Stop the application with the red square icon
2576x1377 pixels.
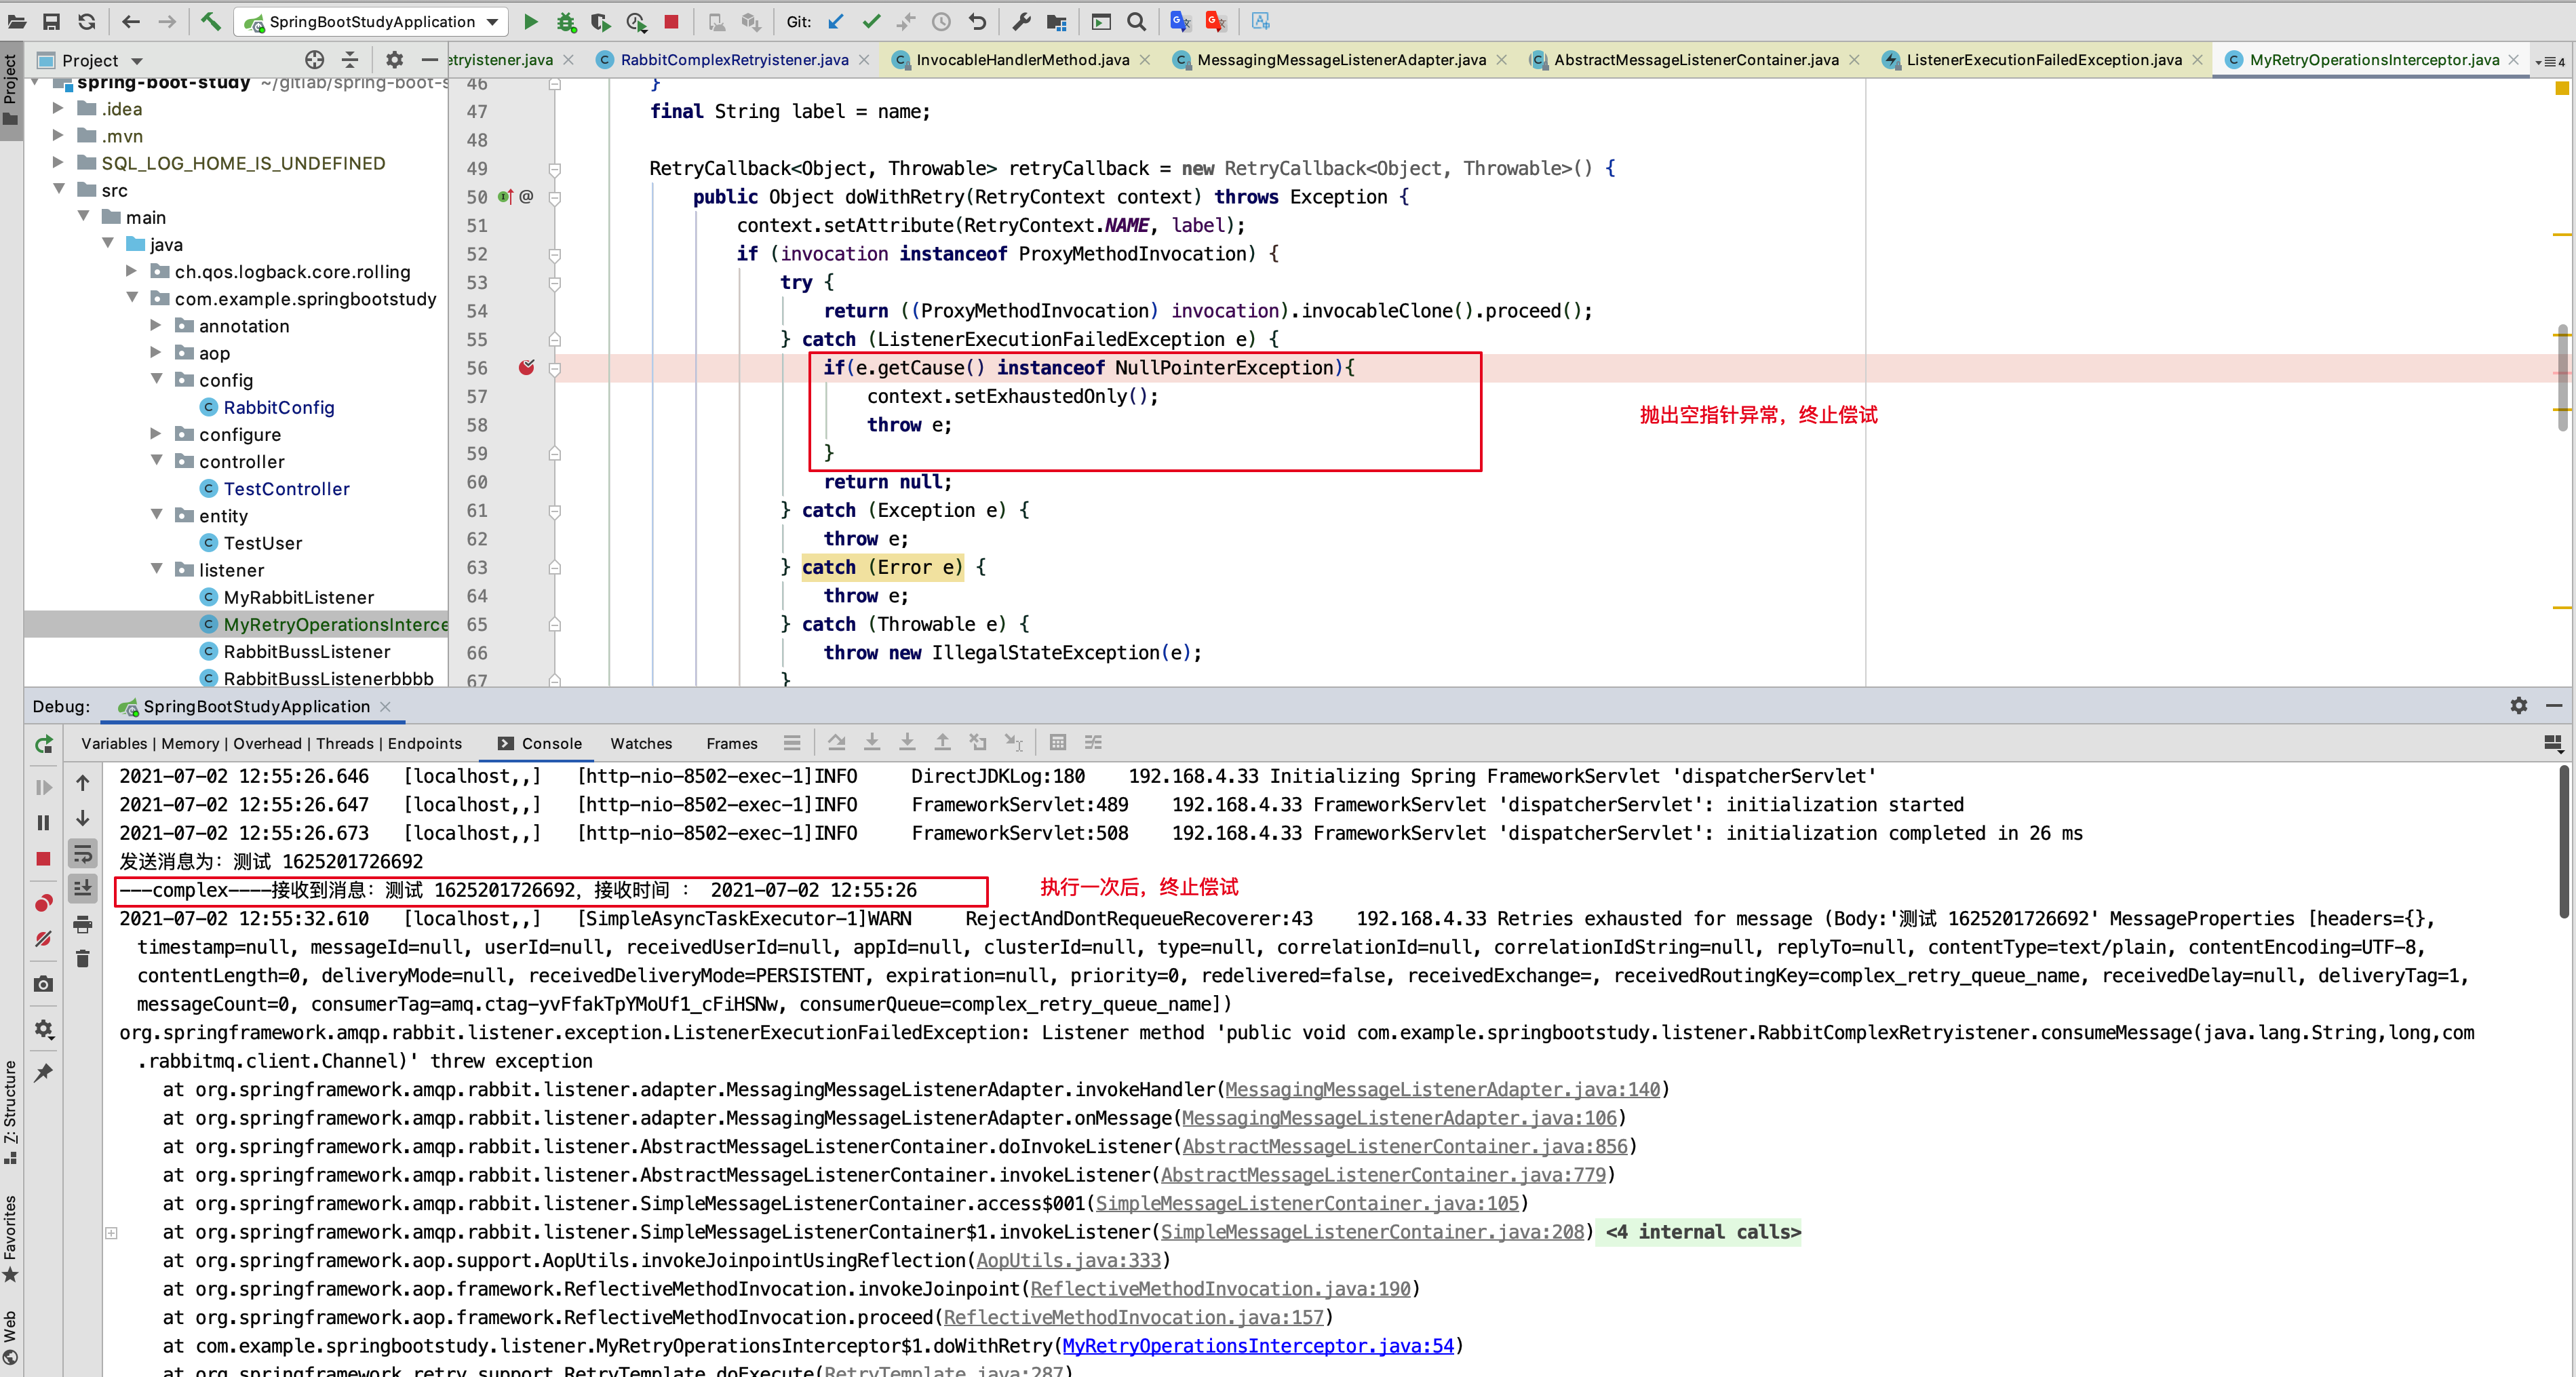pos(671,21)
